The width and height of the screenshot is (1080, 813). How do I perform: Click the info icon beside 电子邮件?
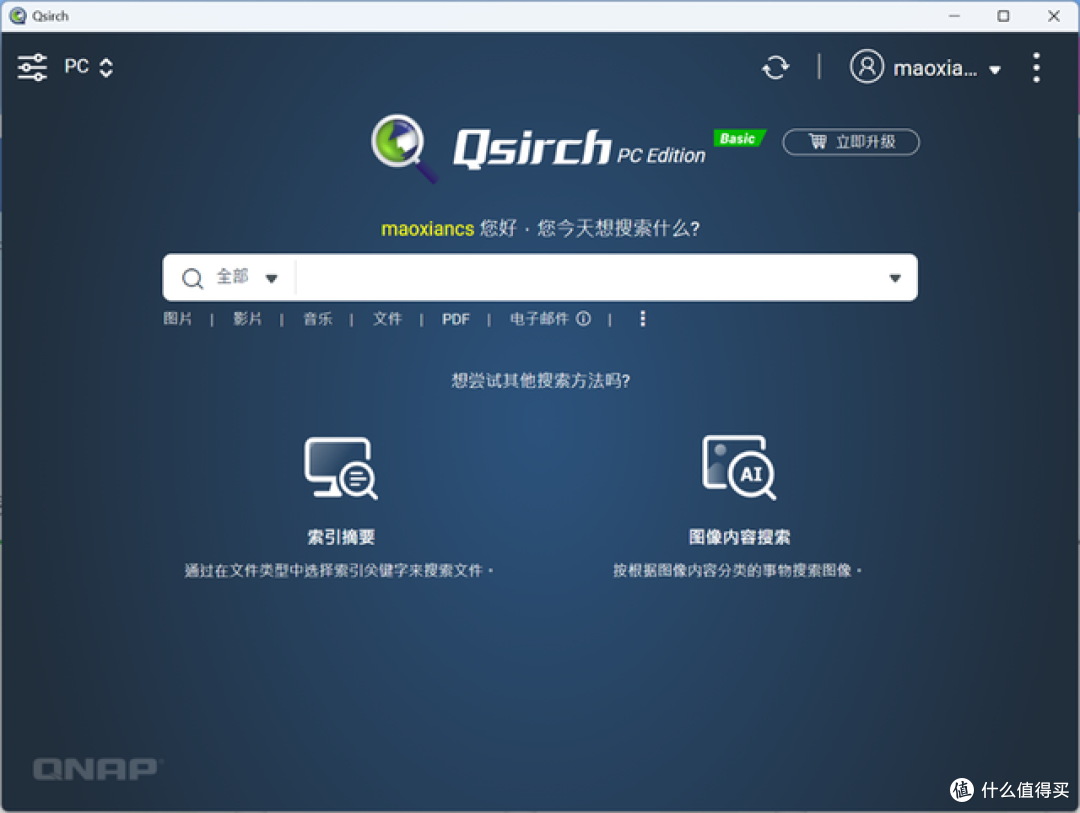point(583,318)
